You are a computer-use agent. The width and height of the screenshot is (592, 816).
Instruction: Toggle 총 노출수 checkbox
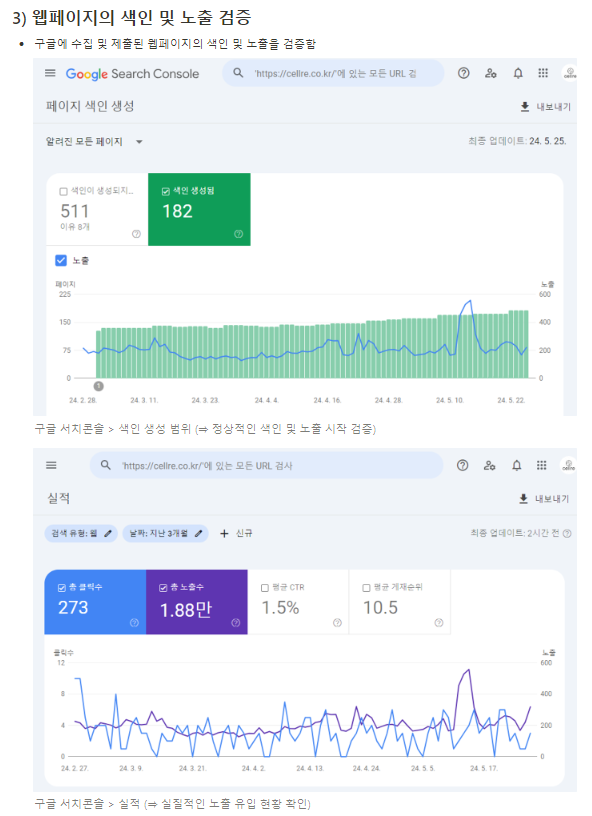click(x=163, y=588)
